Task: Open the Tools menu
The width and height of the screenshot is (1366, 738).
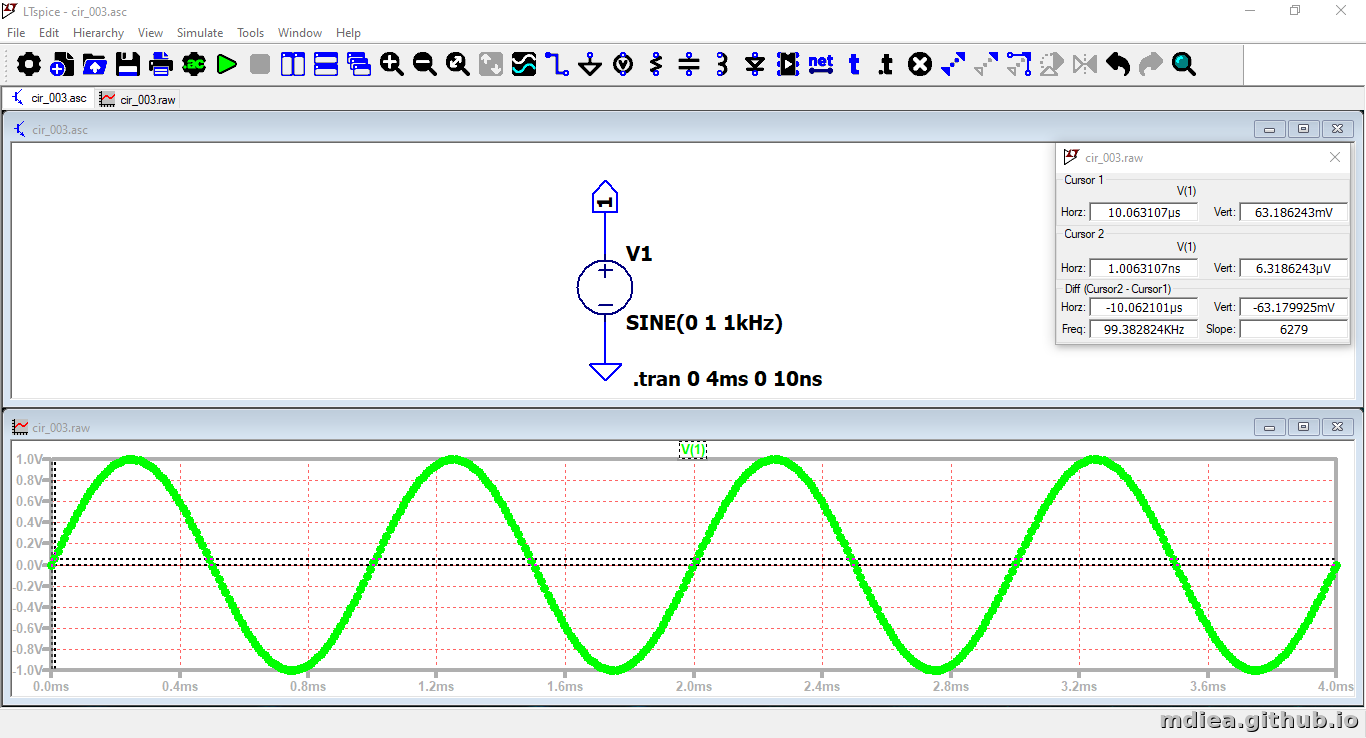Action: coord(250,33)
